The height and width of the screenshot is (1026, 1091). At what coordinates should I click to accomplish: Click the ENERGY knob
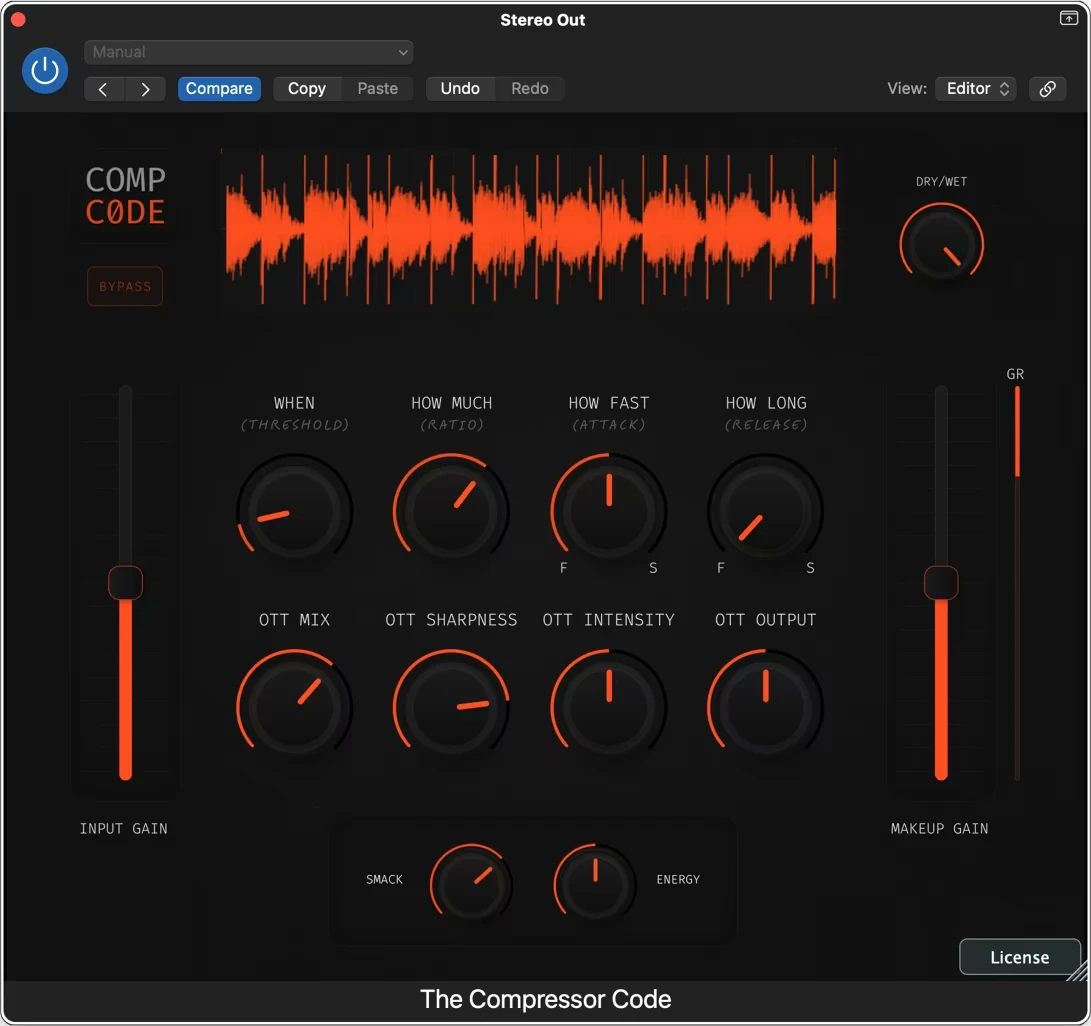click(x=595, y=885)
